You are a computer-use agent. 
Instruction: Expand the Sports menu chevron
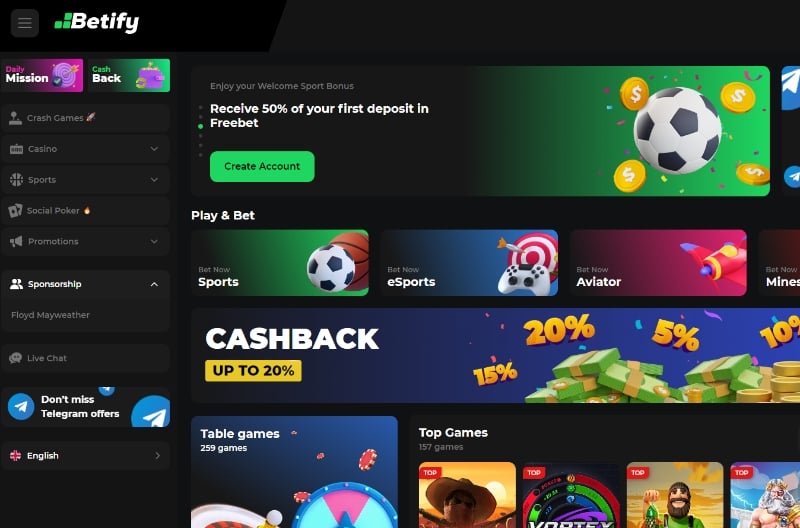[x=154, y=180]
